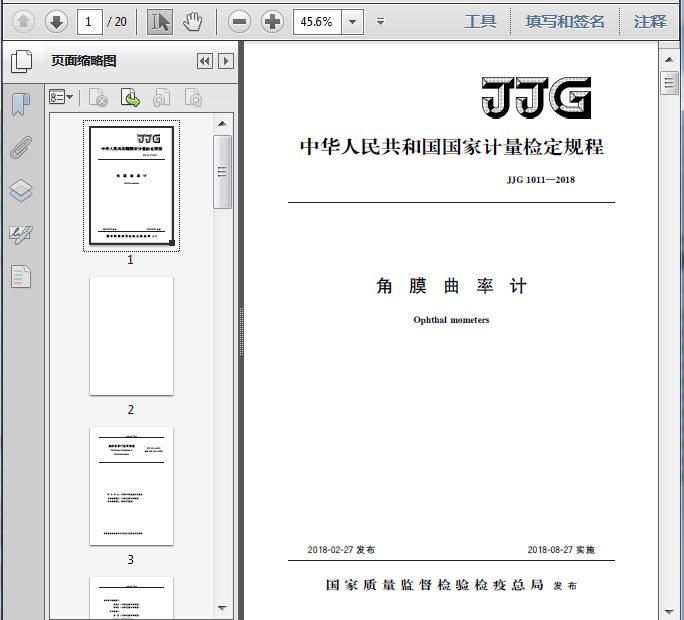Click thumbnail panel scroll up arrow
This screenshot has height=620, width=684.
coord(222,124)
